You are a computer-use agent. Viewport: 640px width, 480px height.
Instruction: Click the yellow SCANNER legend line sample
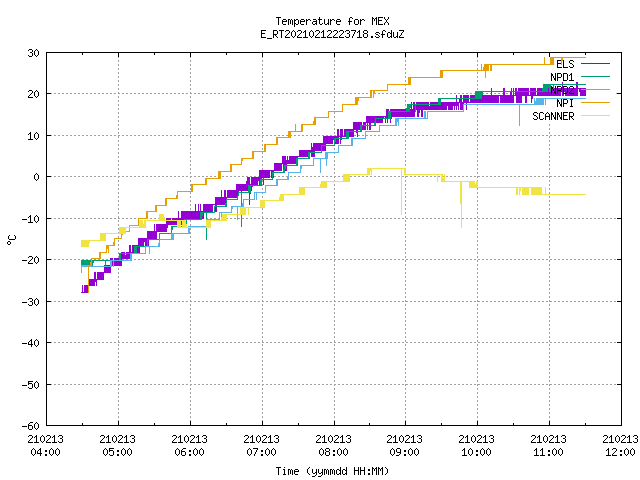click(595, 116)
